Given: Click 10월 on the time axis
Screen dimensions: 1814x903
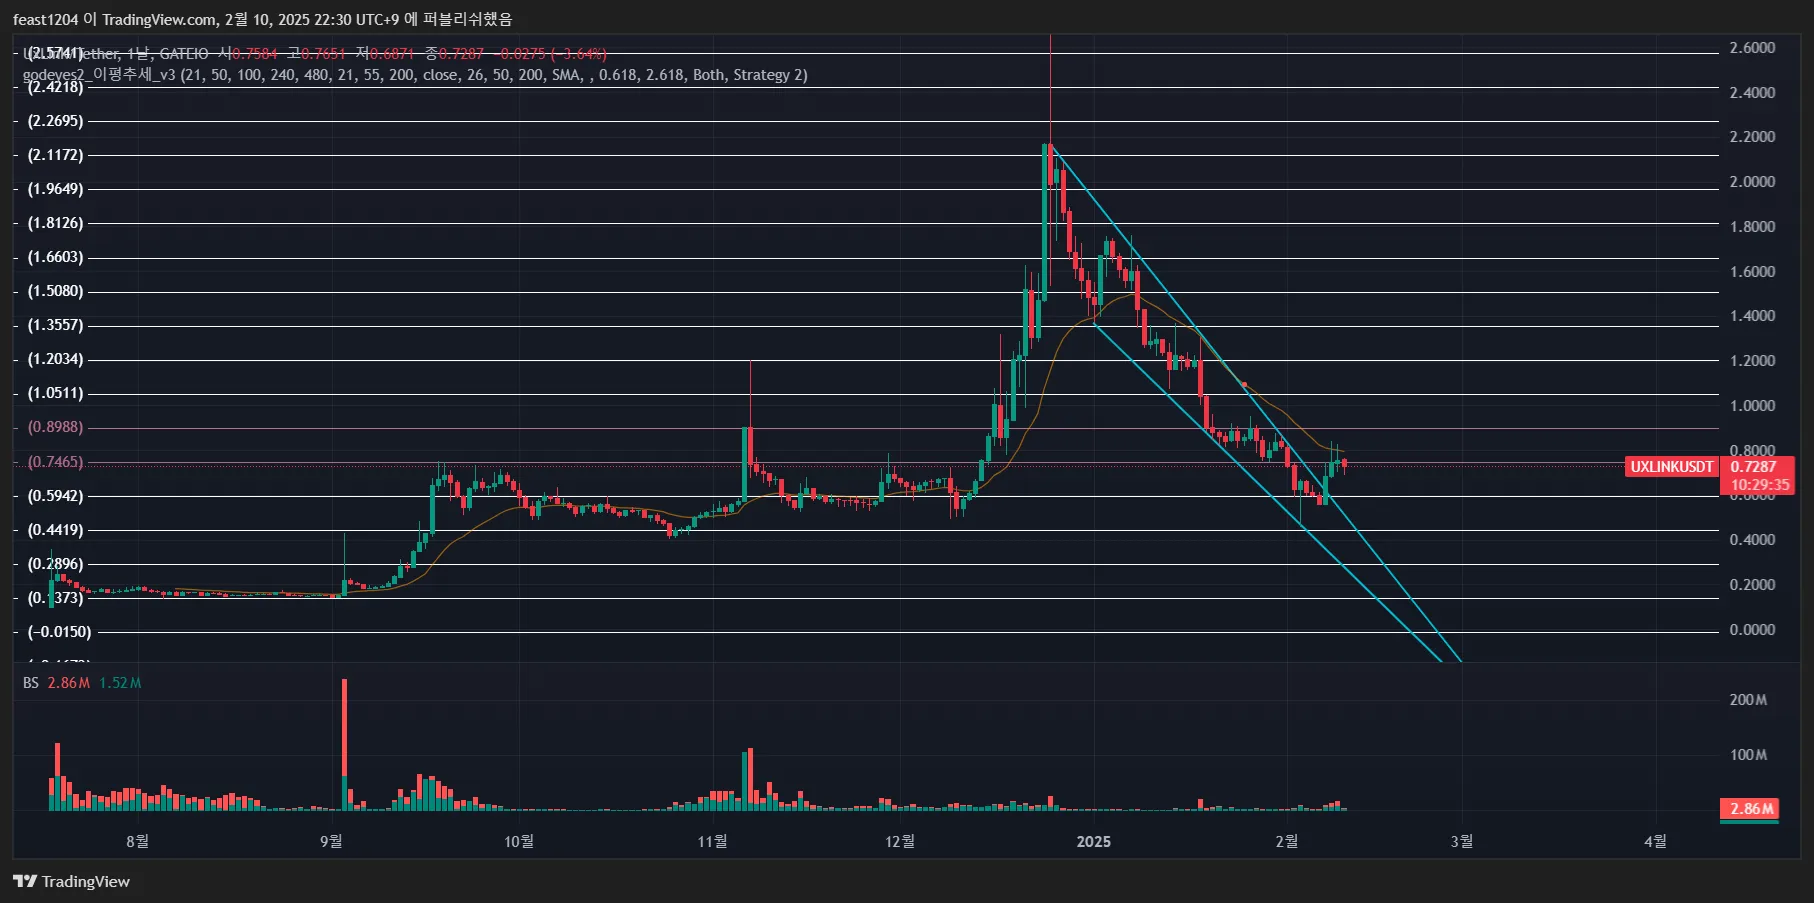Looking at the screenshot, I should pos(519,842).
